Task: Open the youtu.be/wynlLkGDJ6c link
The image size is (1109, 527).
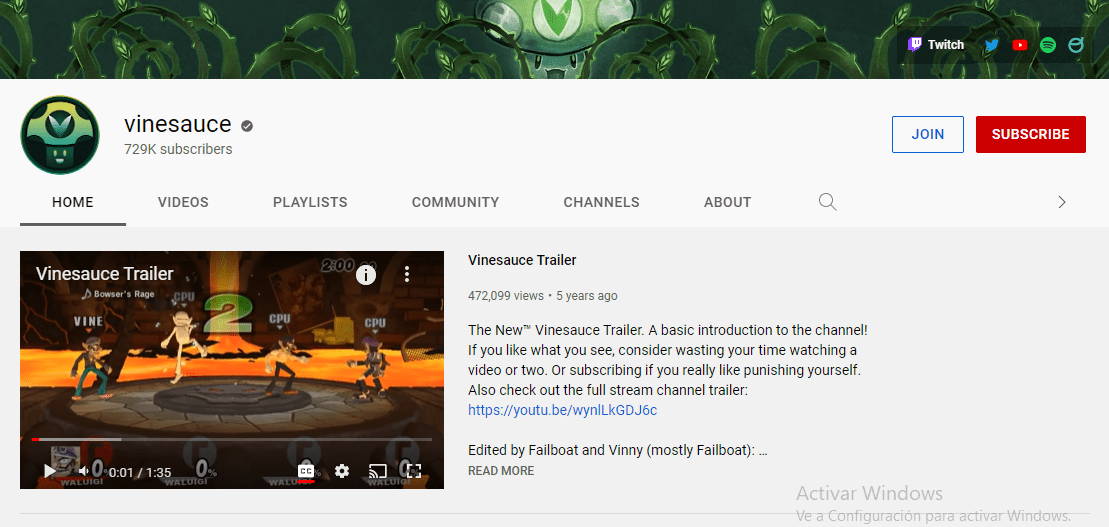Action: pyautogui.click(x=562, y=410)
